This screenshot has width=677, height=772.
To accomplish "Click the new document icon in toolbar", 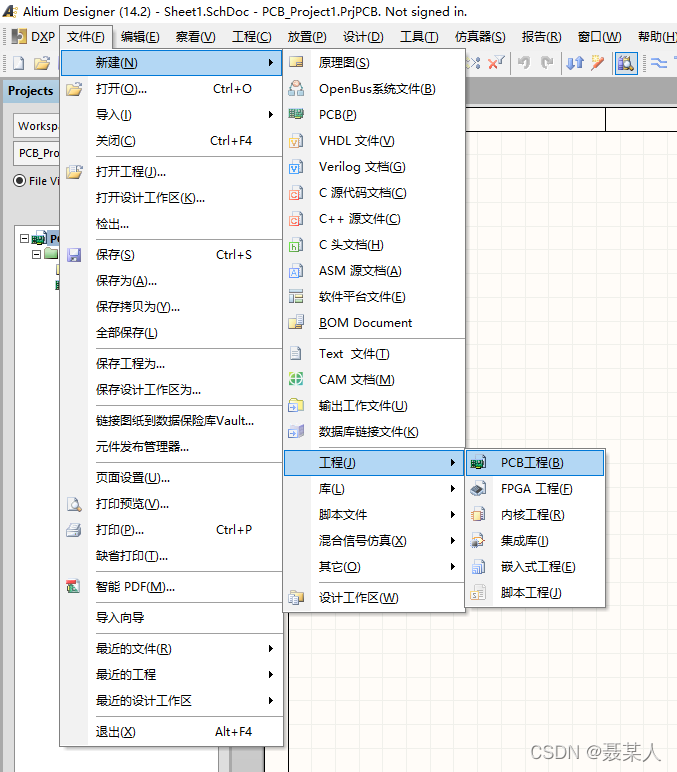I will (x=19, y=63).
